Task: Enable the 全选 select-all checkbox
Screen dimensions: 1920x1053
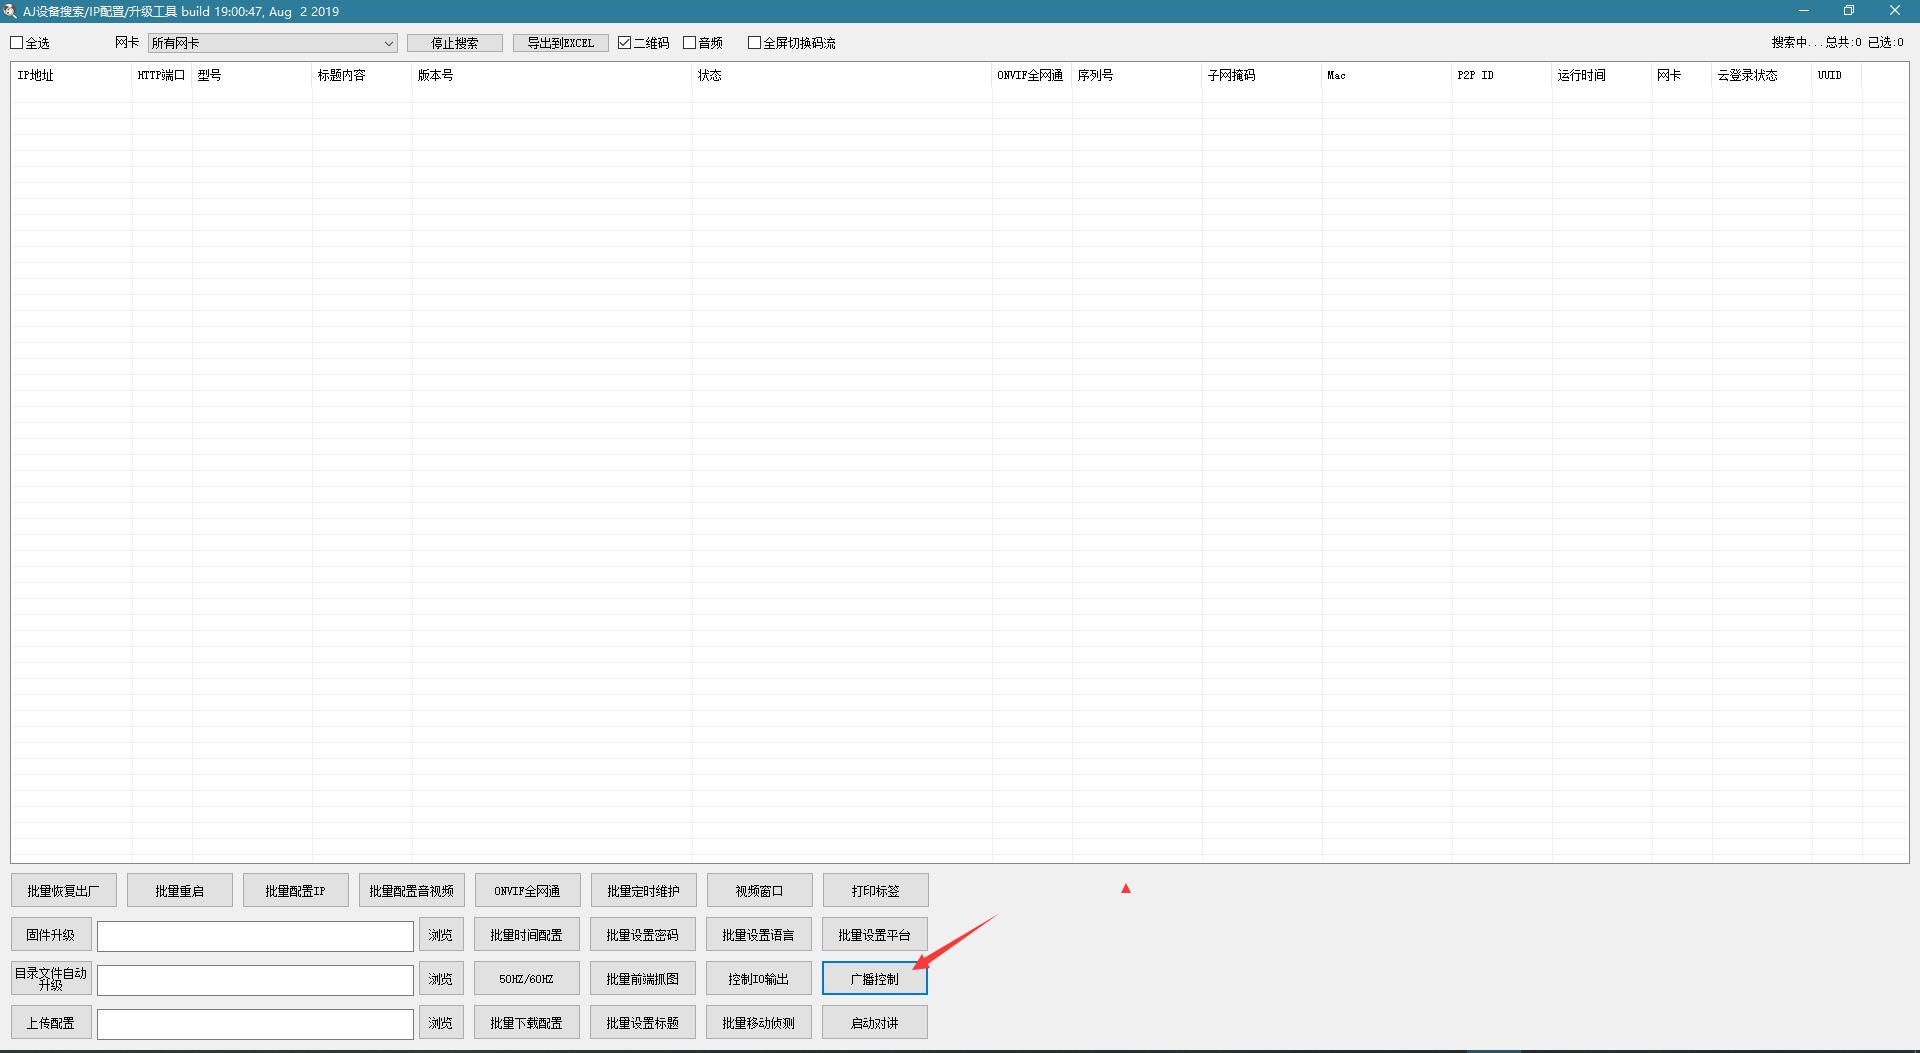Action: point(17,43)
